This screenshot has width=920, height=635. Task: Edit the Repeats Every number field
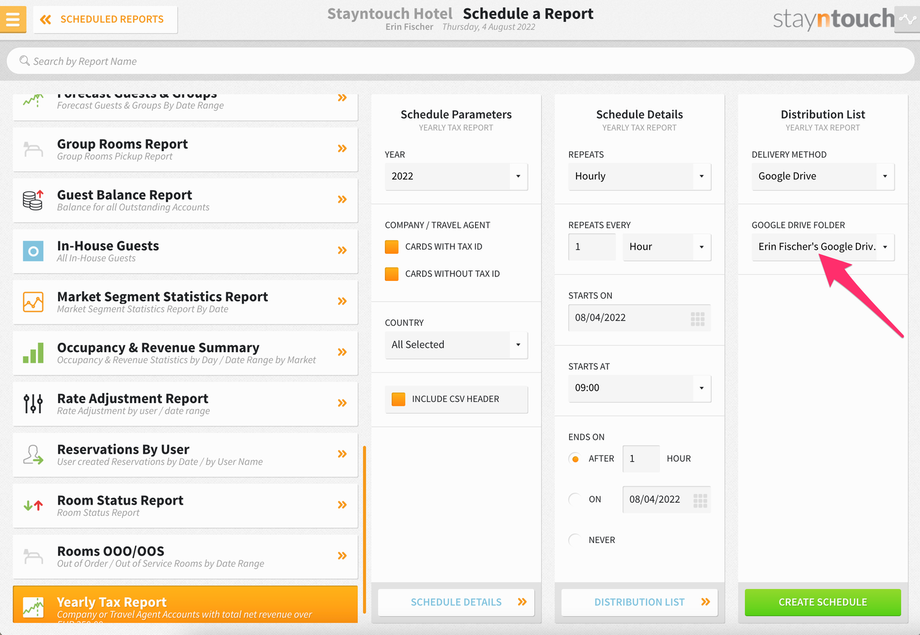(592, 247)
